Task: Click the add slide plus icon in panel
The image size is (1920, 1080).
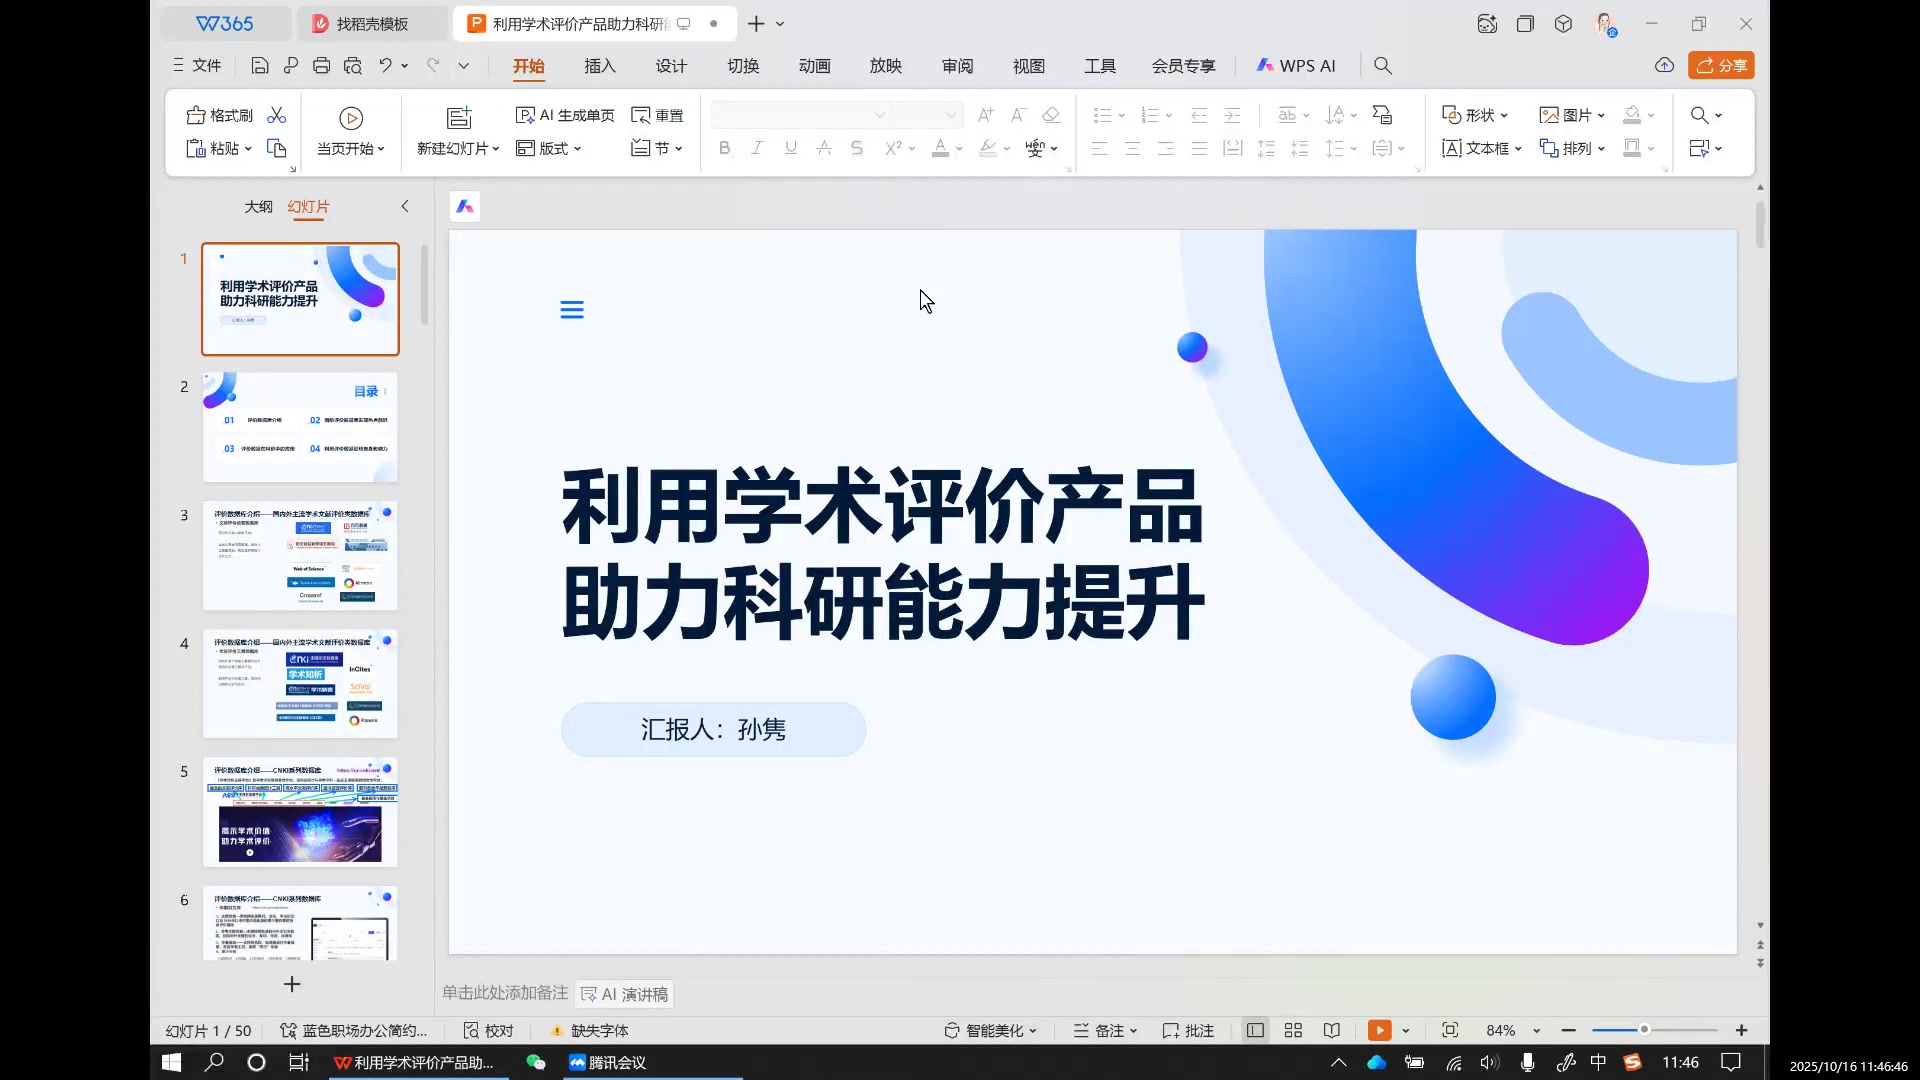Action: [292, 985]
